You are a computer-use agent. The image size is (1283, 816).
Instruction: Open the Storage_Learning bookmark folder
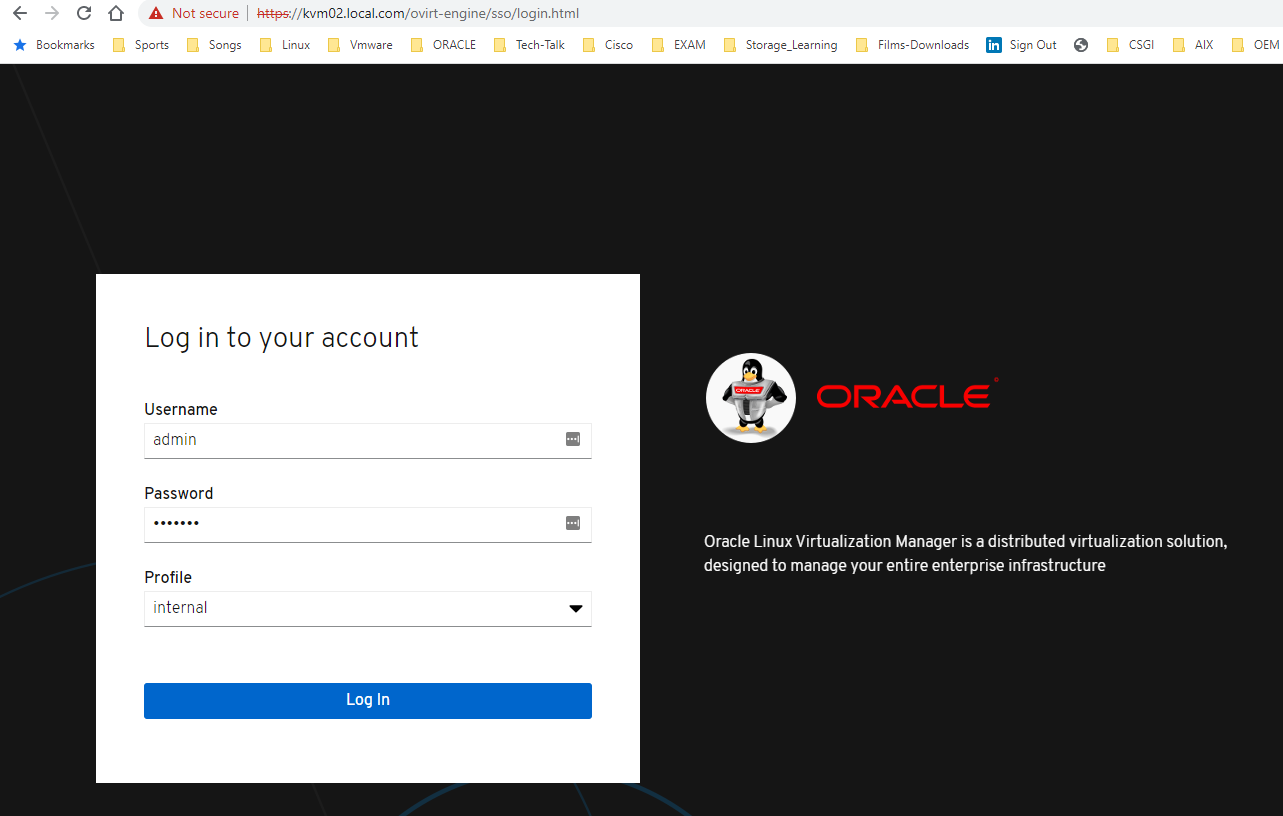(780, 45)
